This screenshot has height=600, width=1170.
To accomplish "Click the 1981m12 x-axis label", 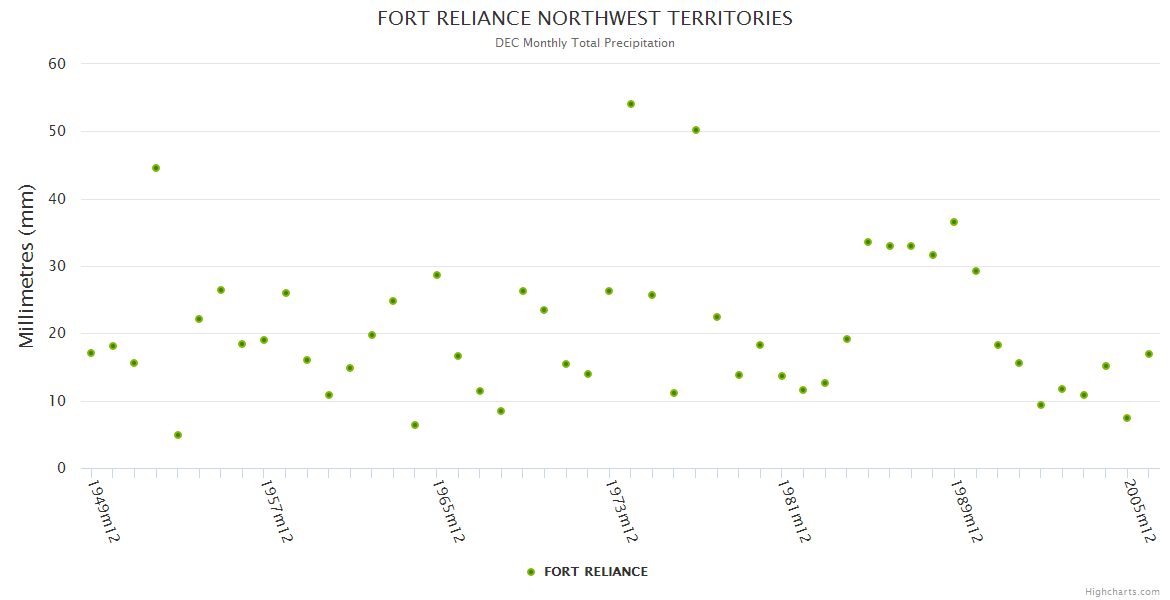I will click(x=794, y=510).
